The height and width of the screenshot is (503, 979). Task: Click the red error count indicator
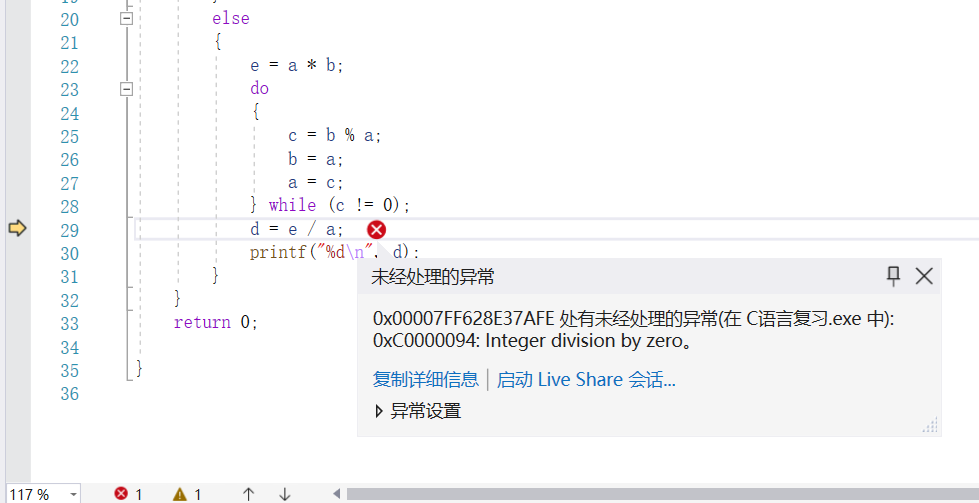pos(129,494)
